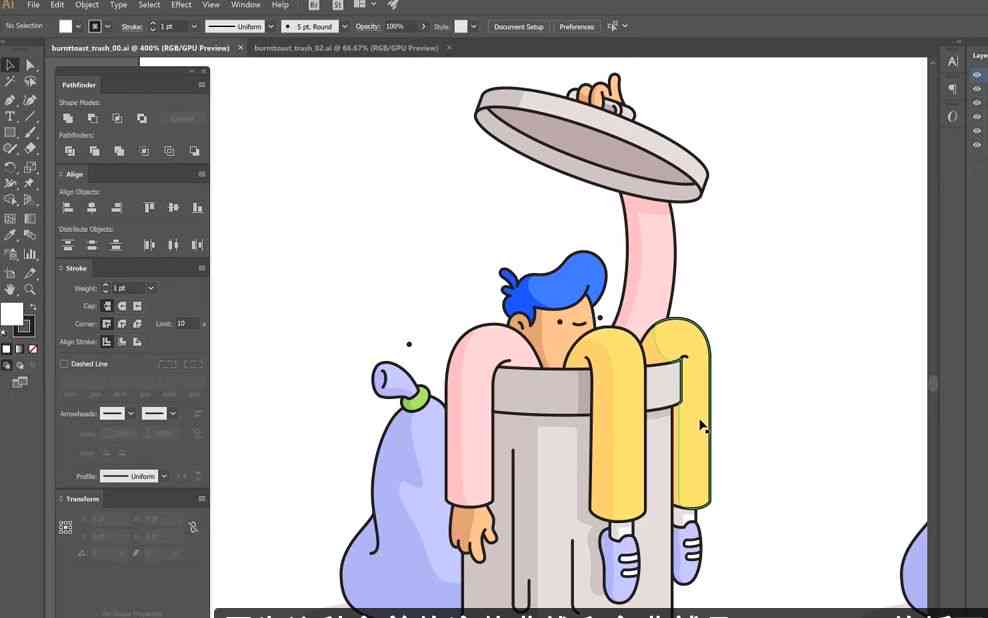Open the 5 pt. Round brush dropdown
The image size is (988, 618).
pyautogui.click(x=344, y=26)
